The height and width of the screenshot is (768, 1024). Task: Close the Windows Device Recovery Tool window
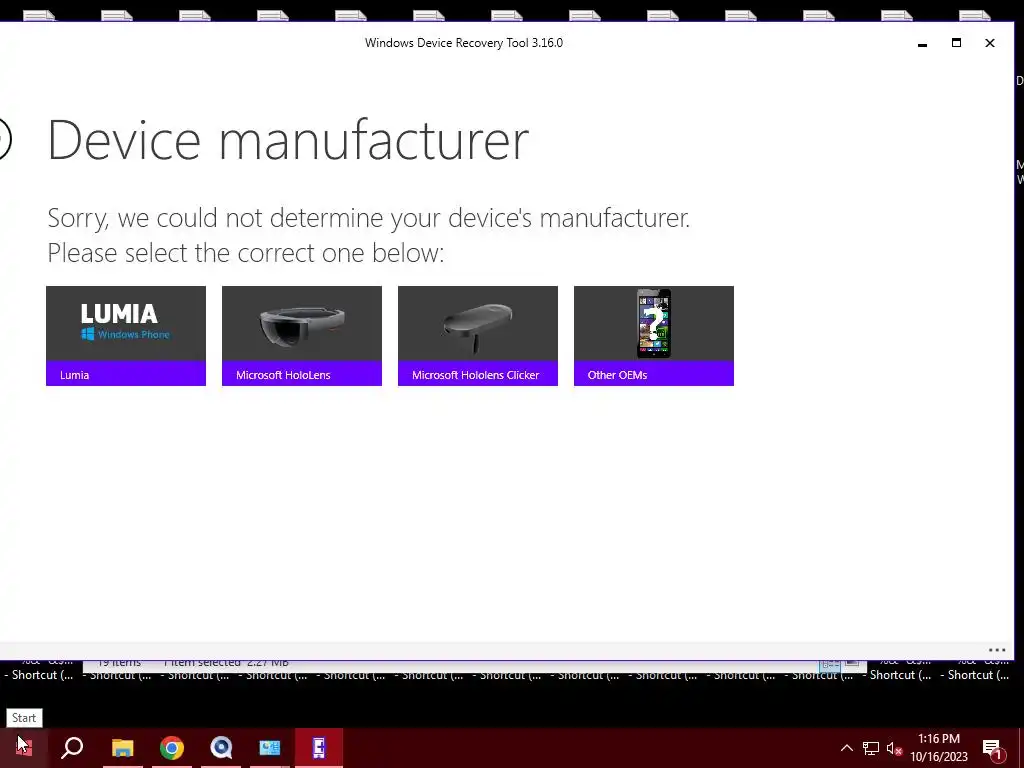990,43
